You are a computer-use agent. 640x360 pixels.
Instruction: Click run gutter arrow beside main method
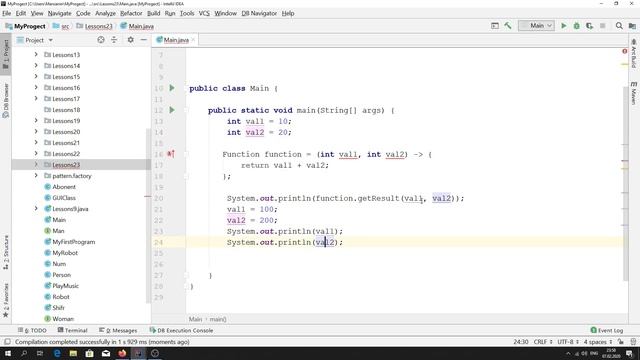tap(172, 110)
